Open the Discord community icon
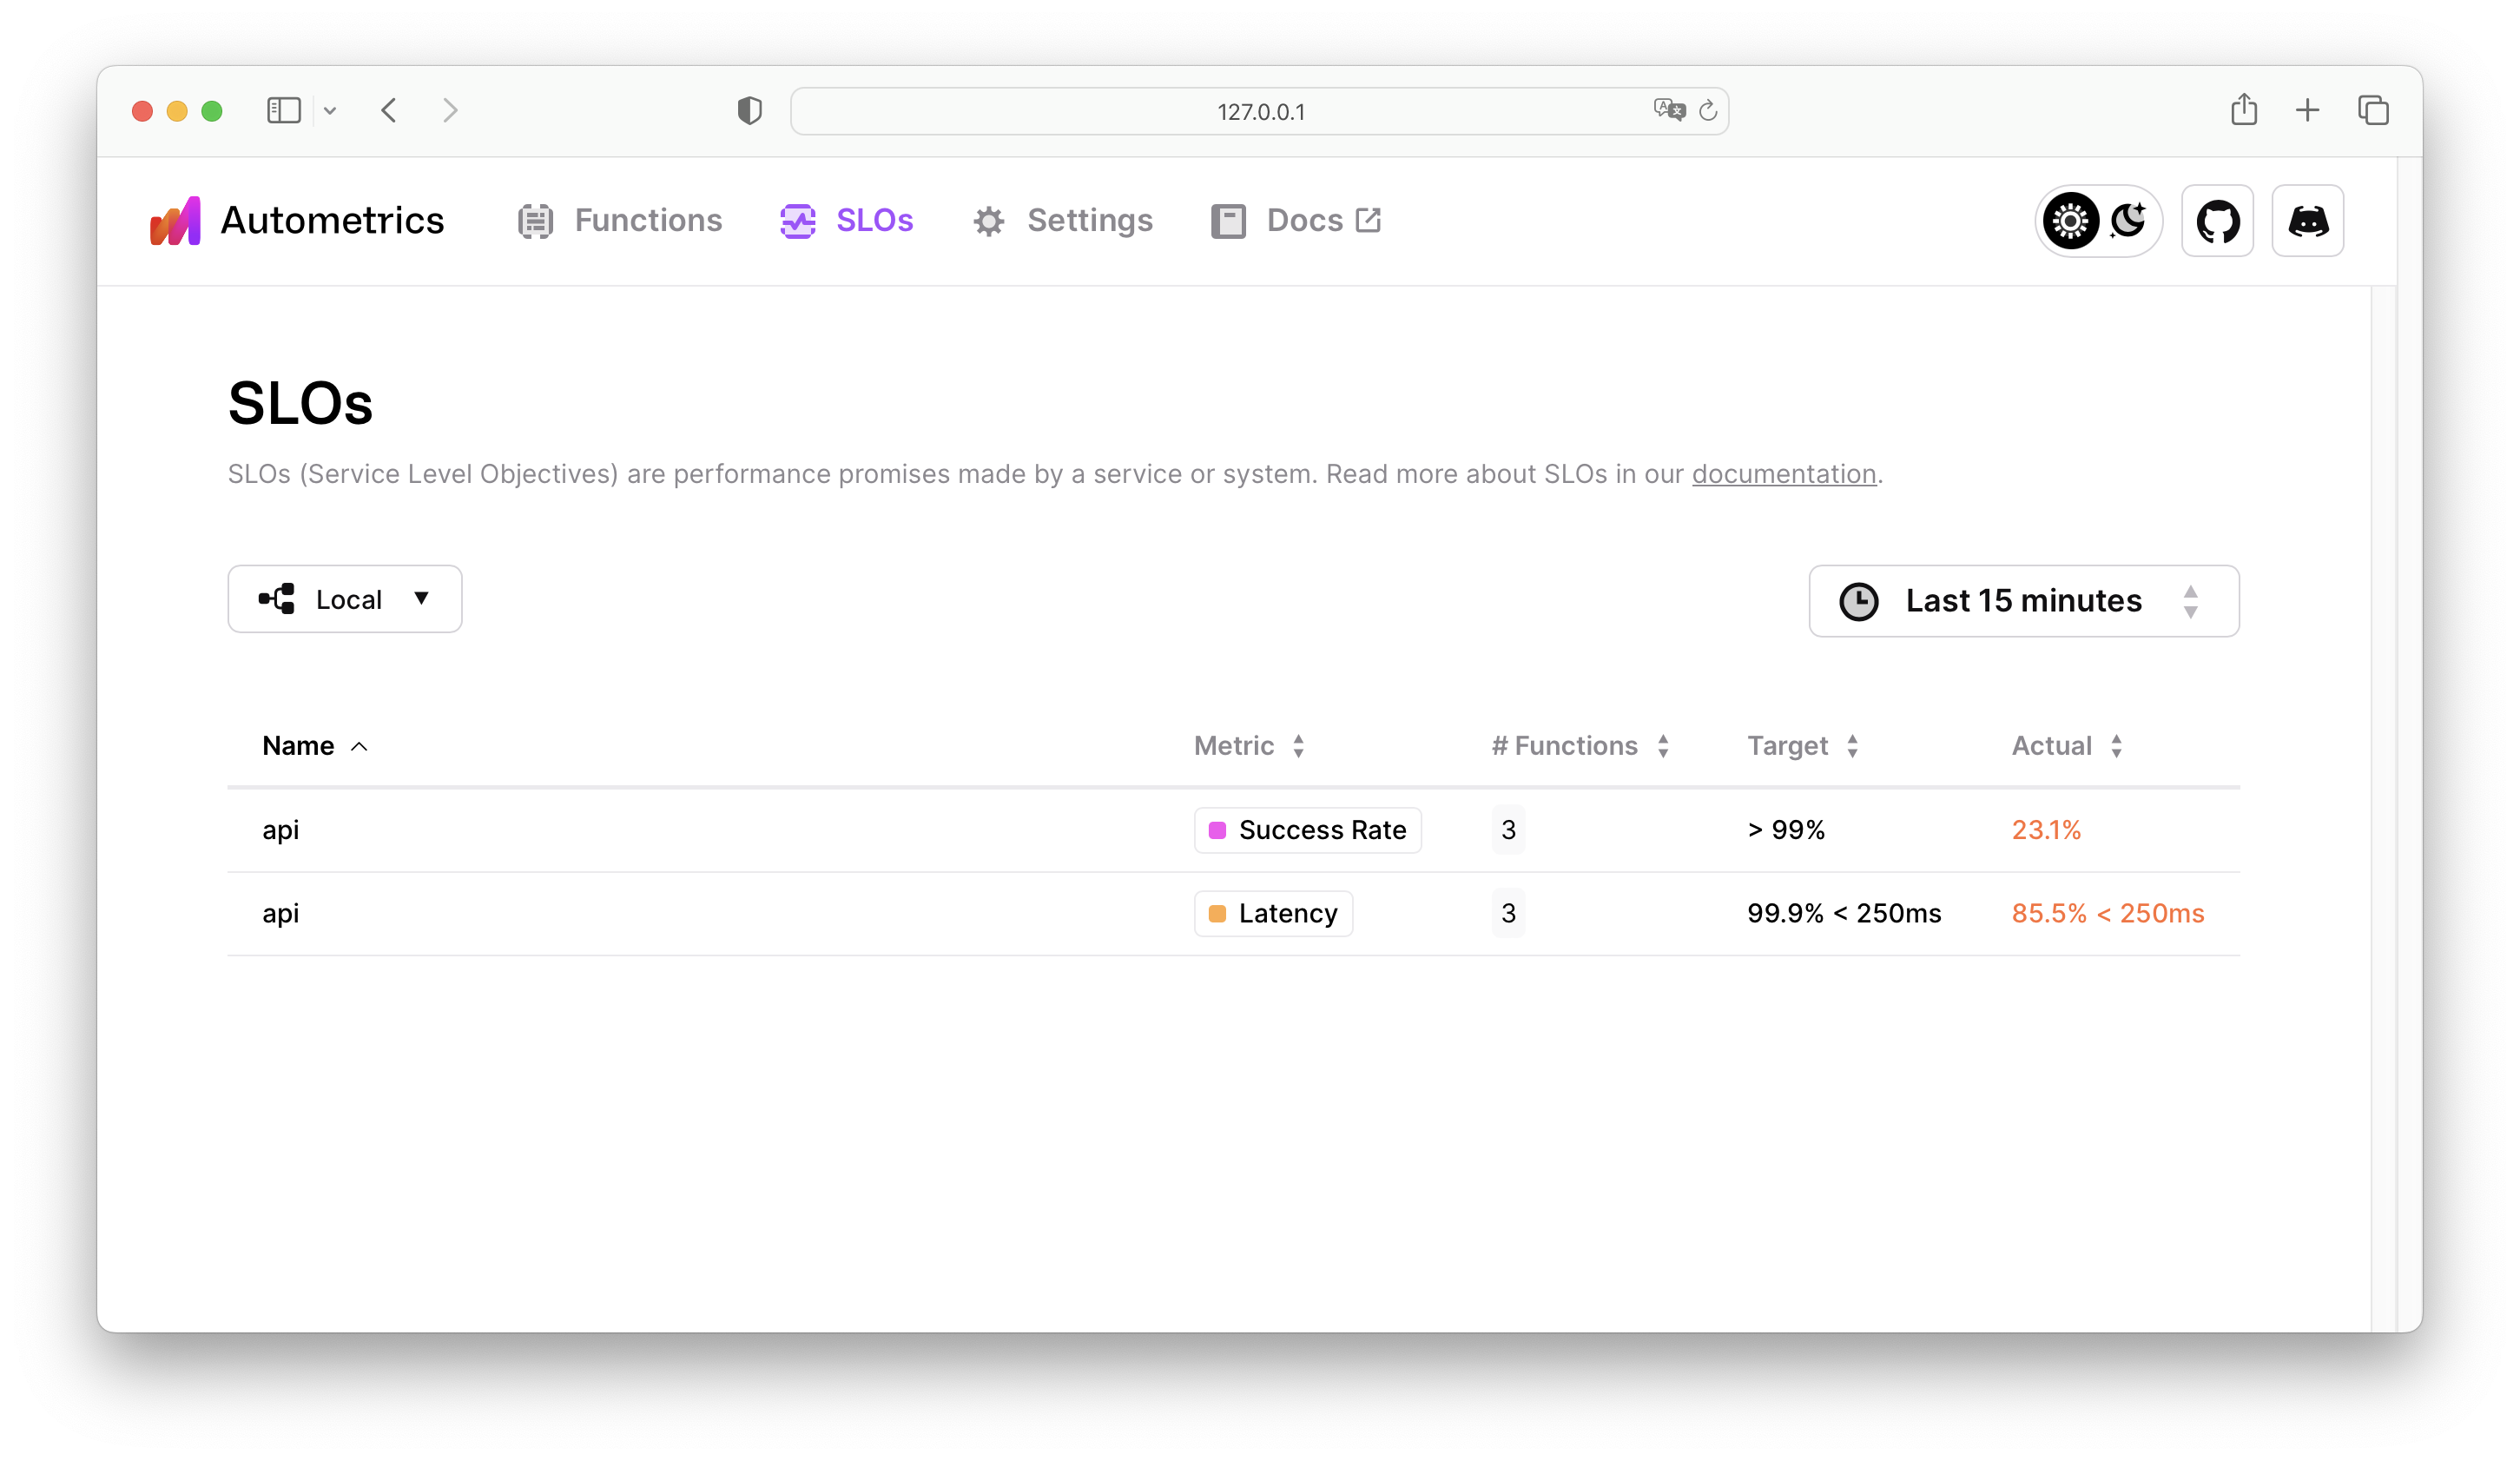The image size is (2520, 1461). (x=2307, y=221)
